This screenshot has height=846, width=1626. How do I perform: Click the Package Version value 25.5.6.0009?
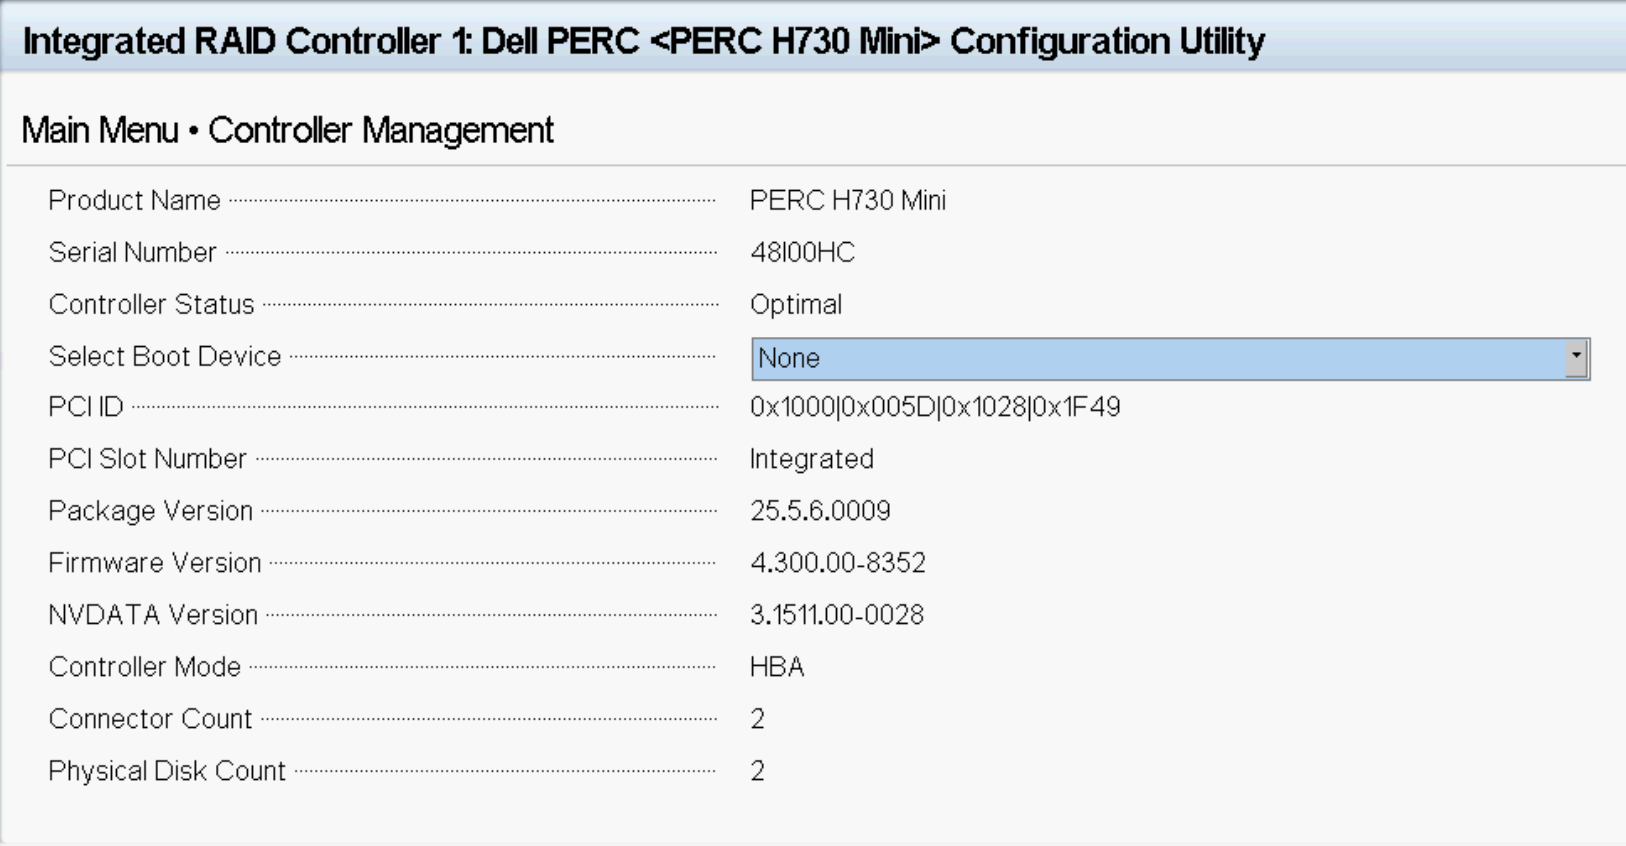820,511
